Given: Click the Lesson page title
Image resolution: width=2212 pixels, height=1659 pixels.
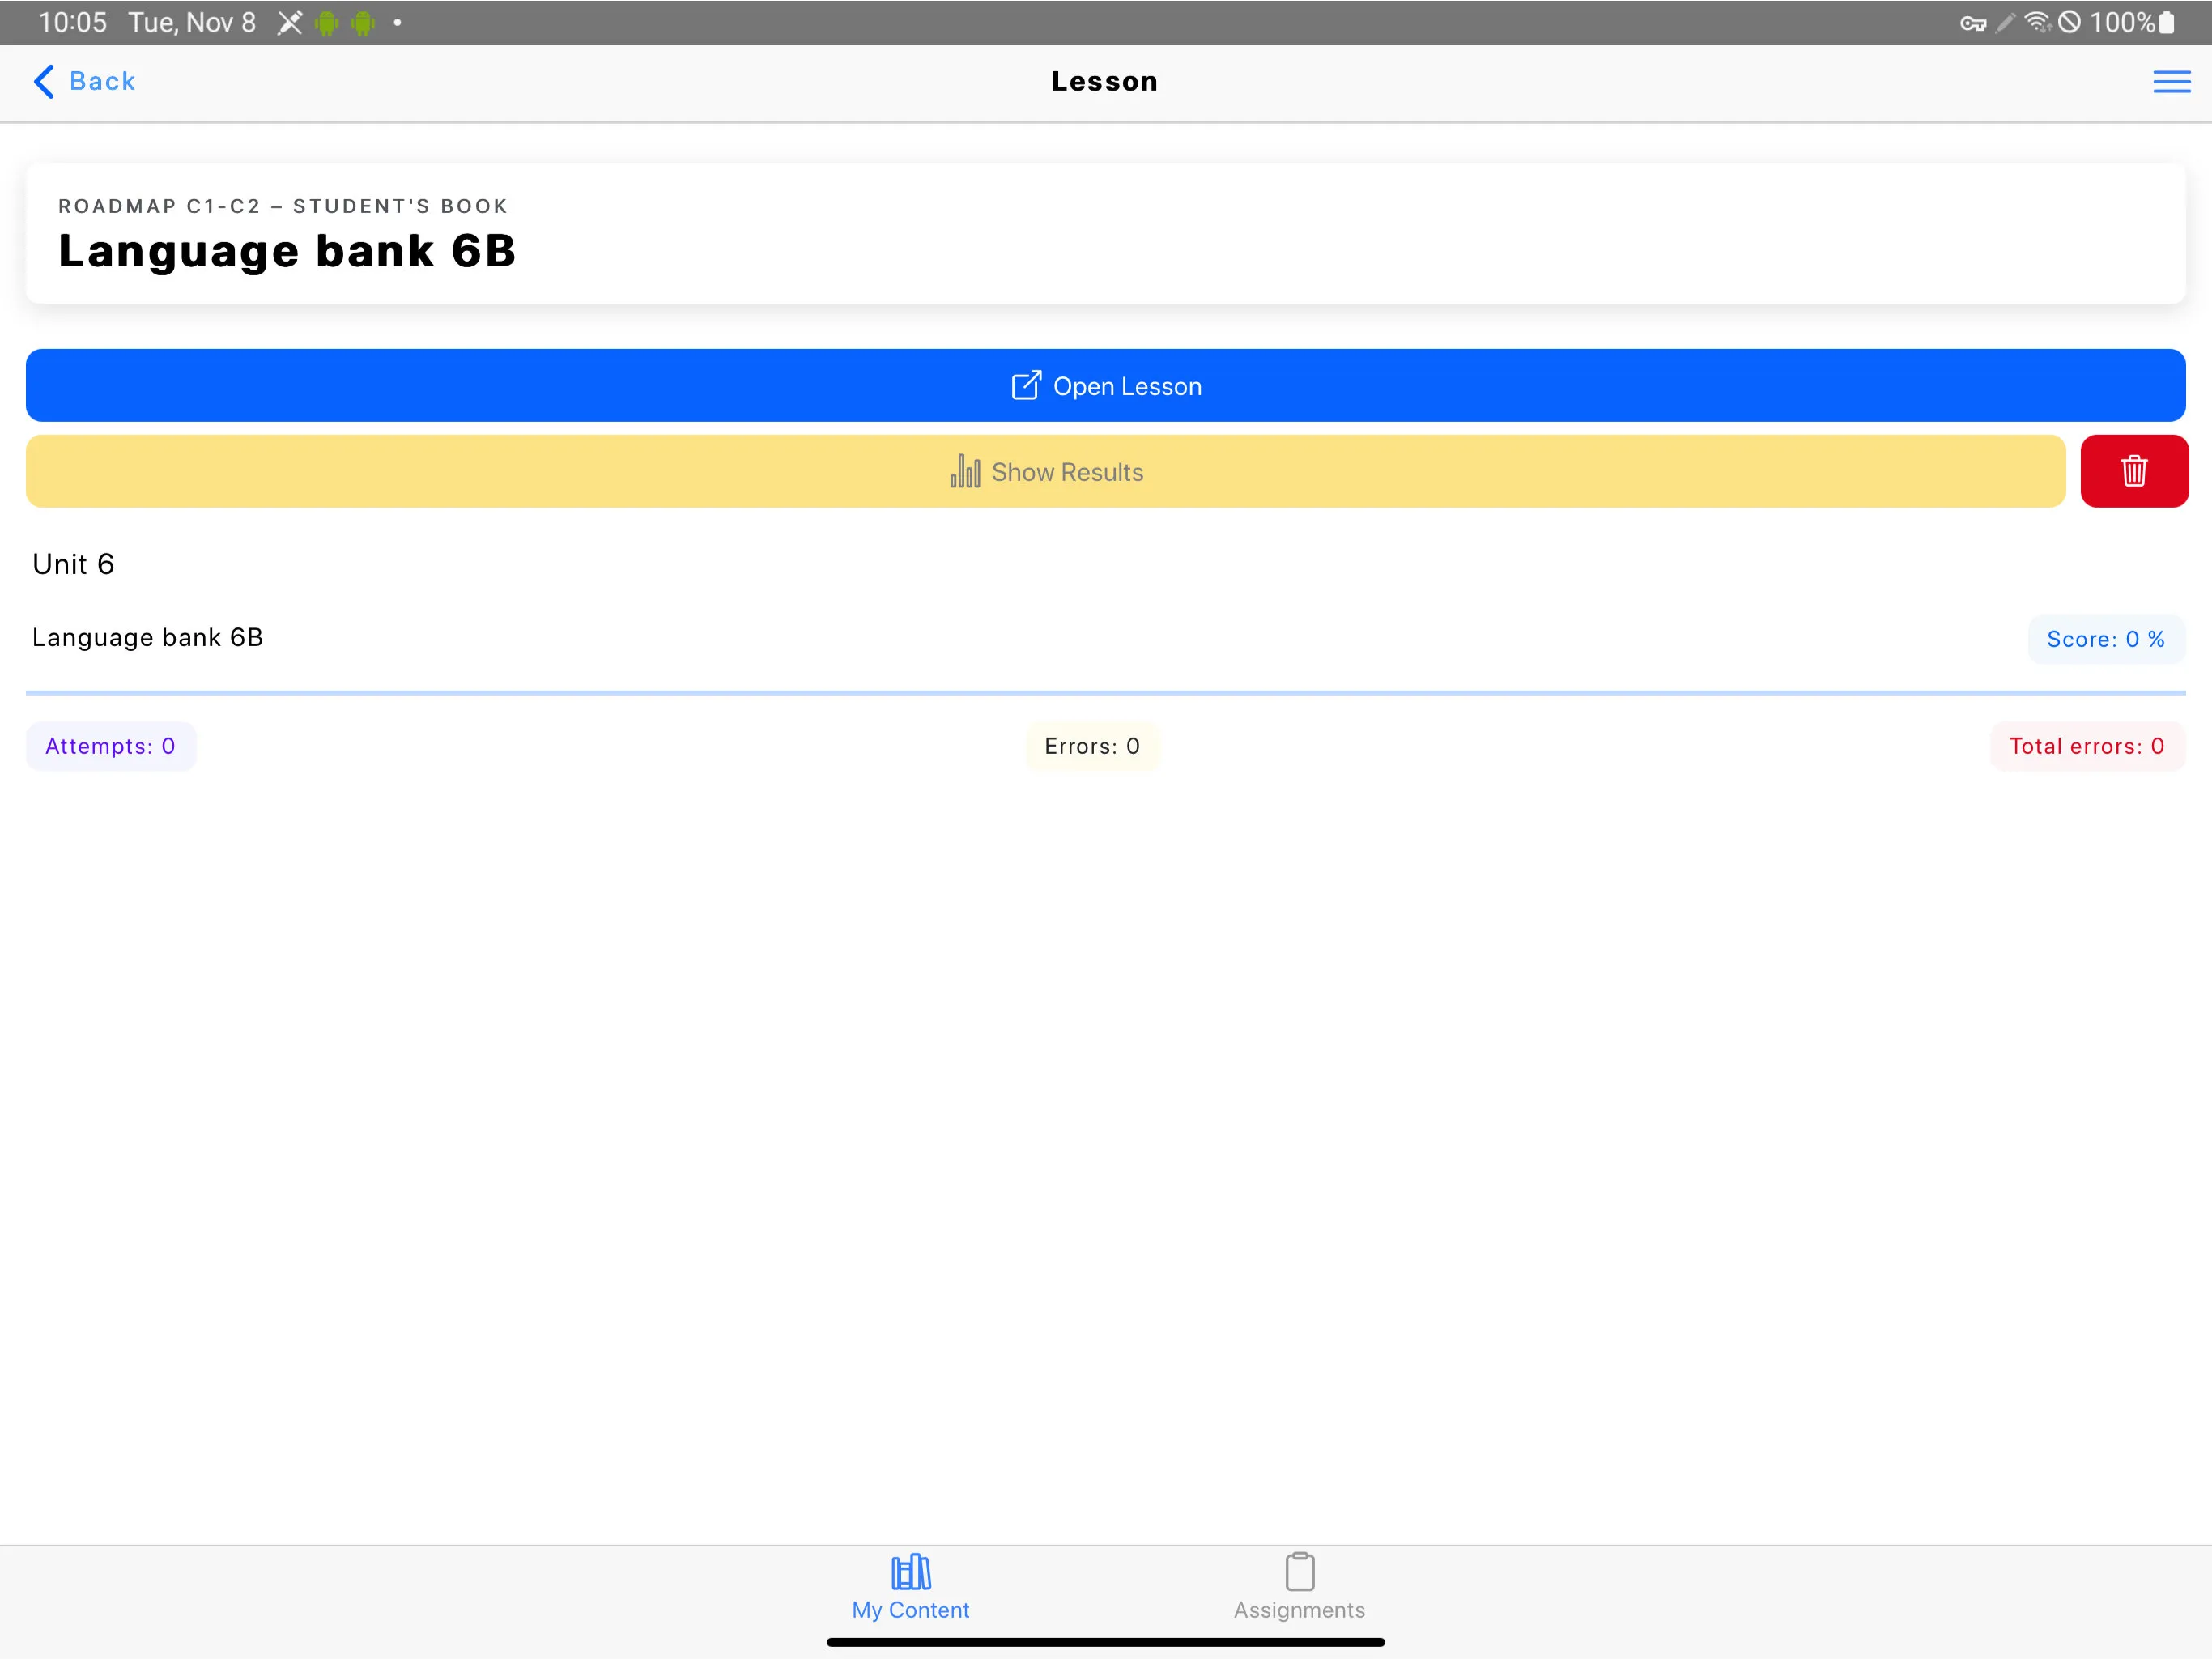Looking at the screenshot, I should (1105, 81).
